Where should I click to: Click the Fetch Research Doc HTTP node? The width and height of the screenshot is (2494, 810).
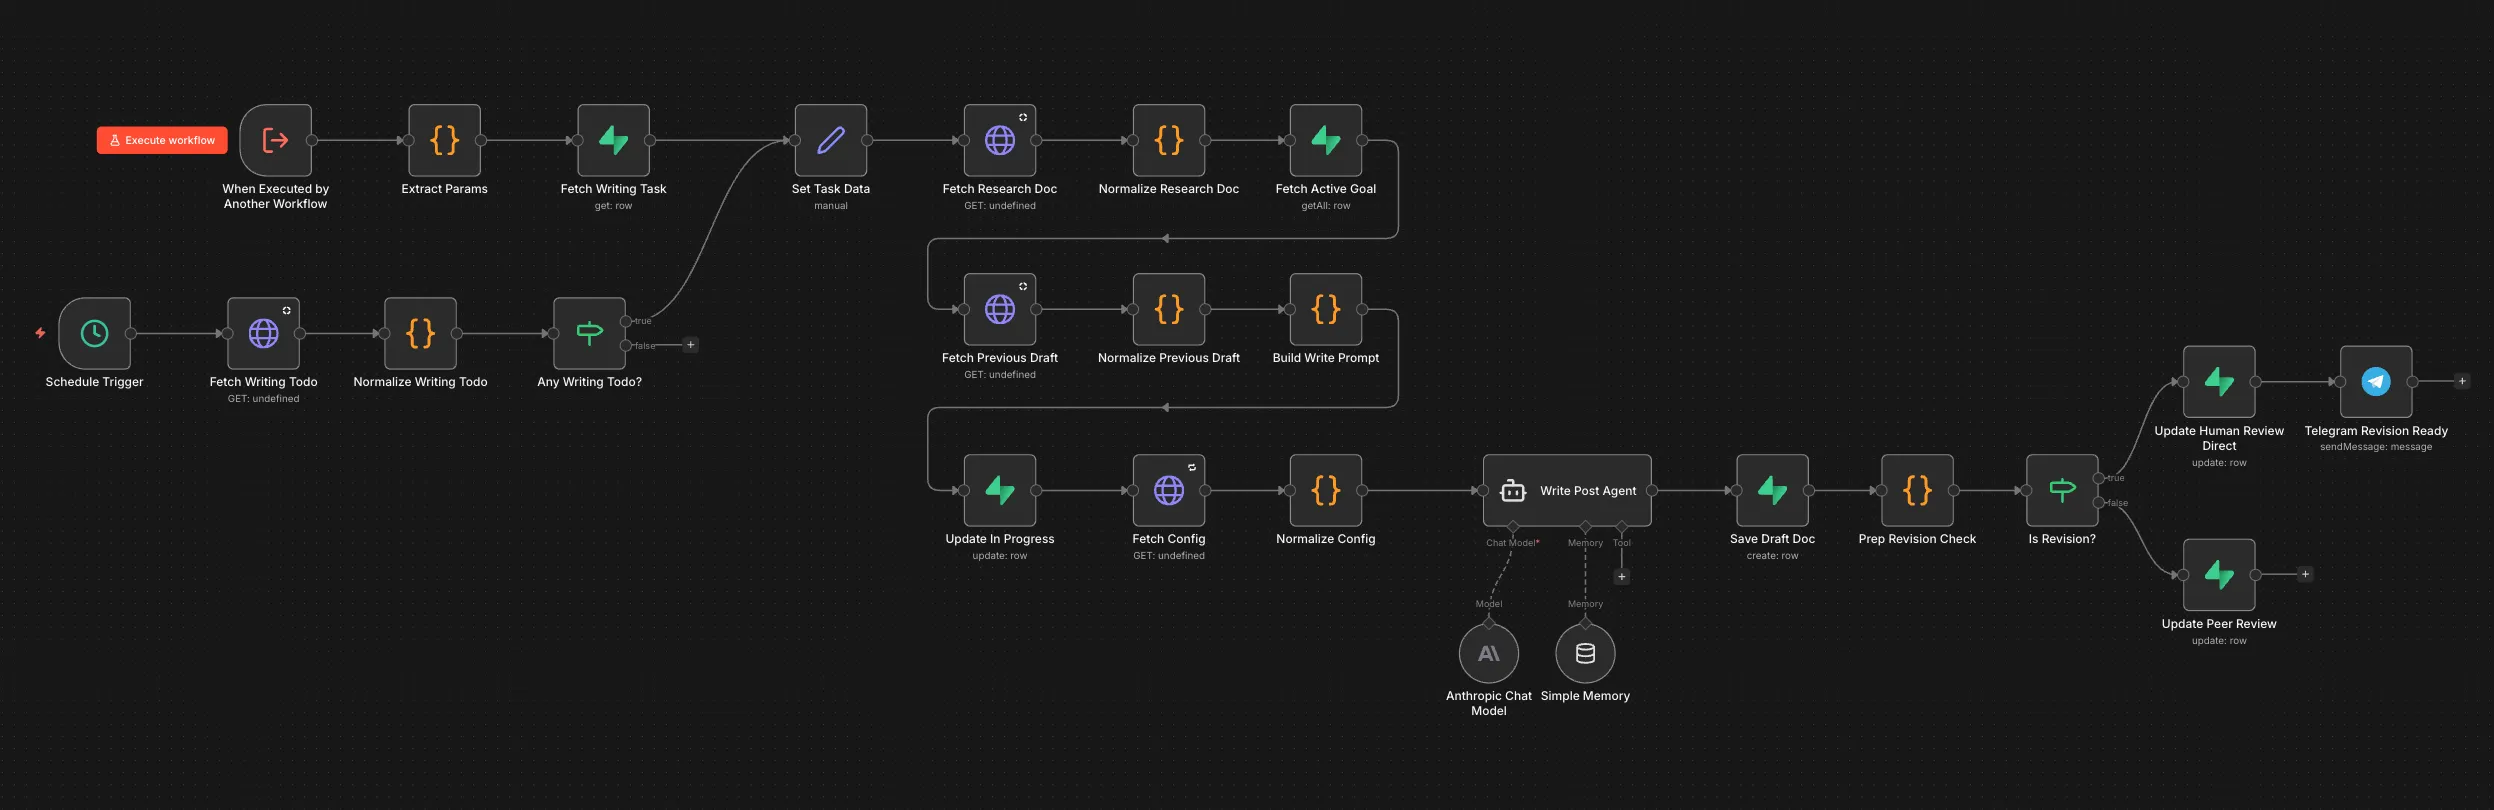(999, 140)
